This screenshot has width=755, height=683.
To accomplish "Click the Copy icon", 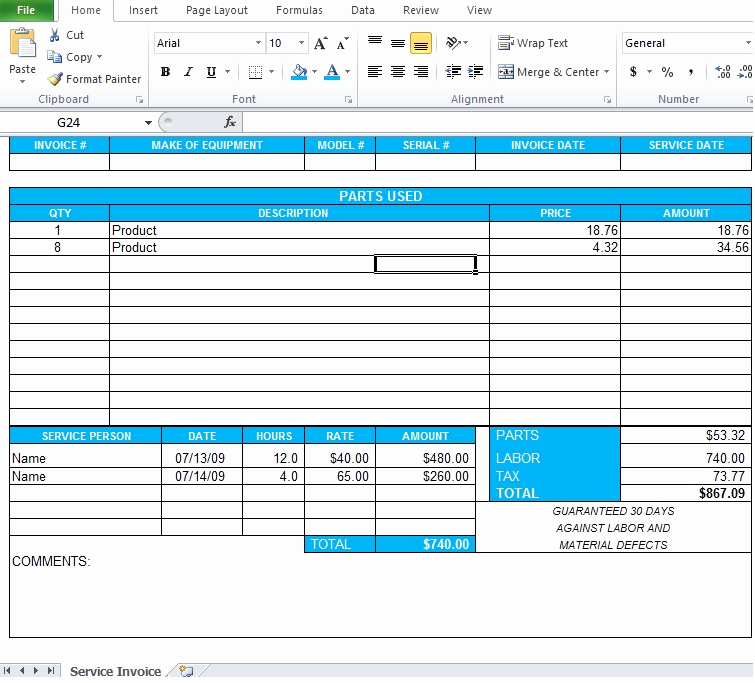I will pyautogui.click(x=54, y=57).
